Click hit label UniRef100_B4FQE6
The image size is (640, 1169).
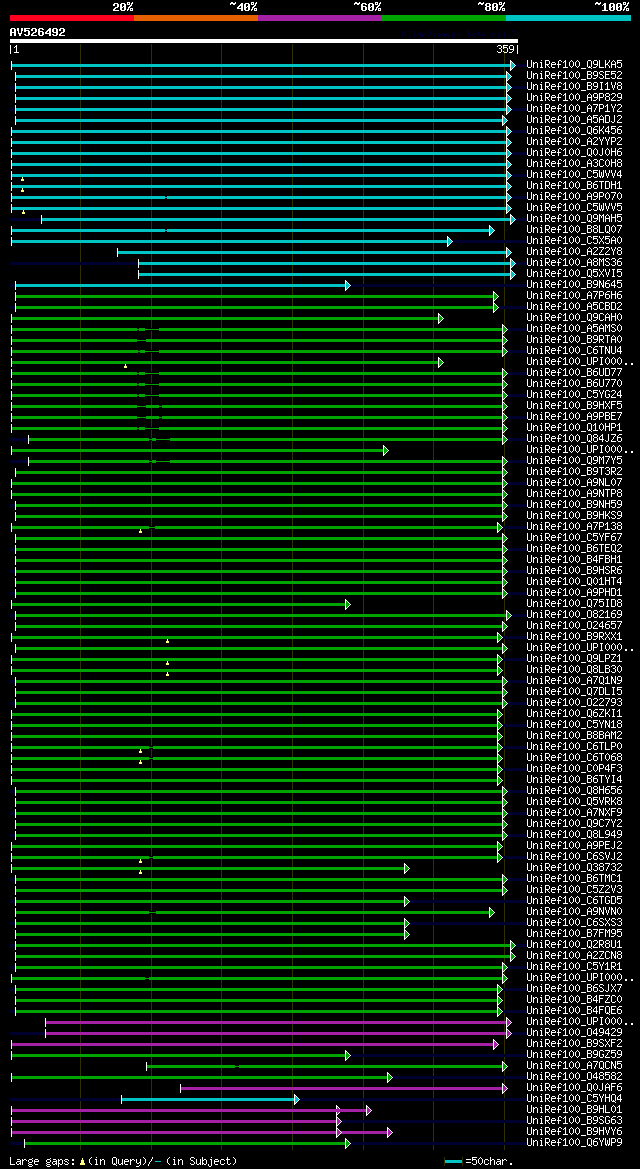click(x=574, y=1010)
